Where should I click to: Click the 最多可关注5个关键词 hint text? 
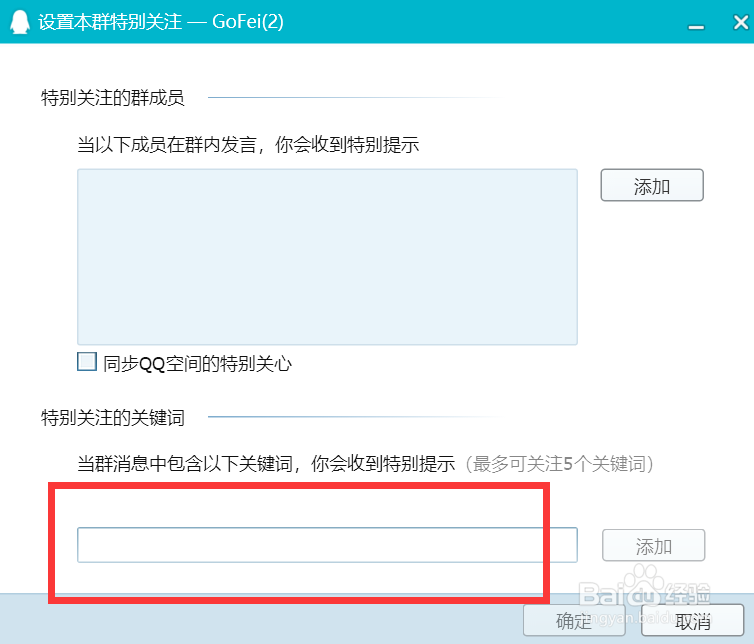click(x=559, y=464)
